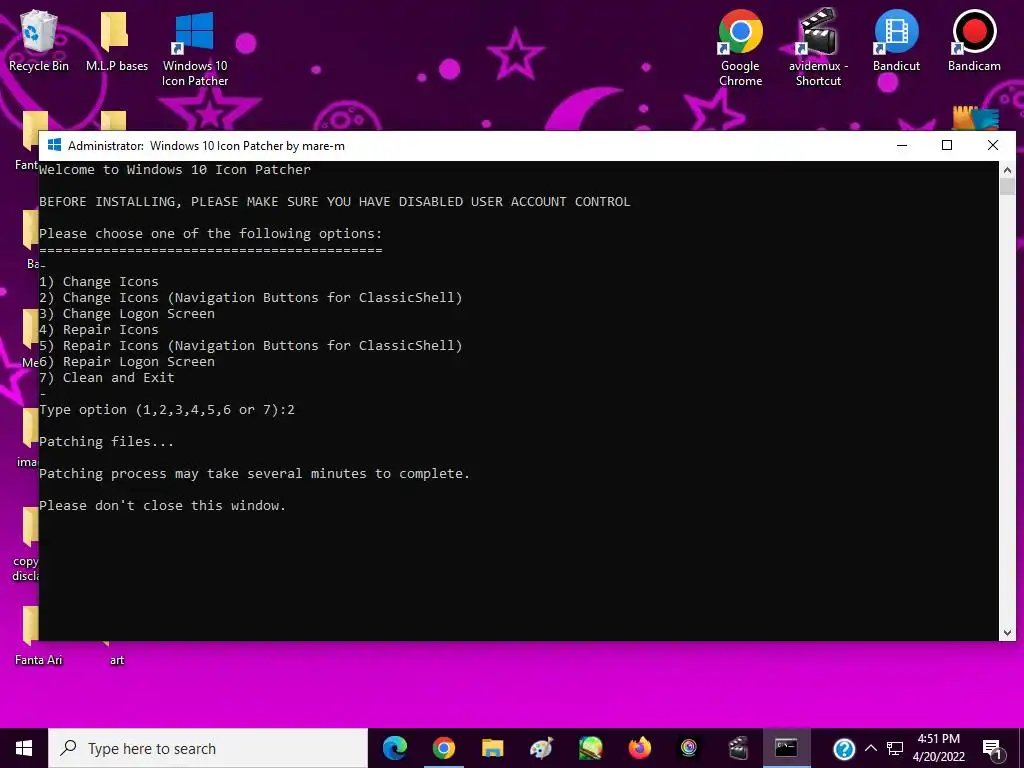Click the "6) Repair Logon Screen" line
The height and width of the screenshot is (768, 1024).
click(x=127, y=362)
